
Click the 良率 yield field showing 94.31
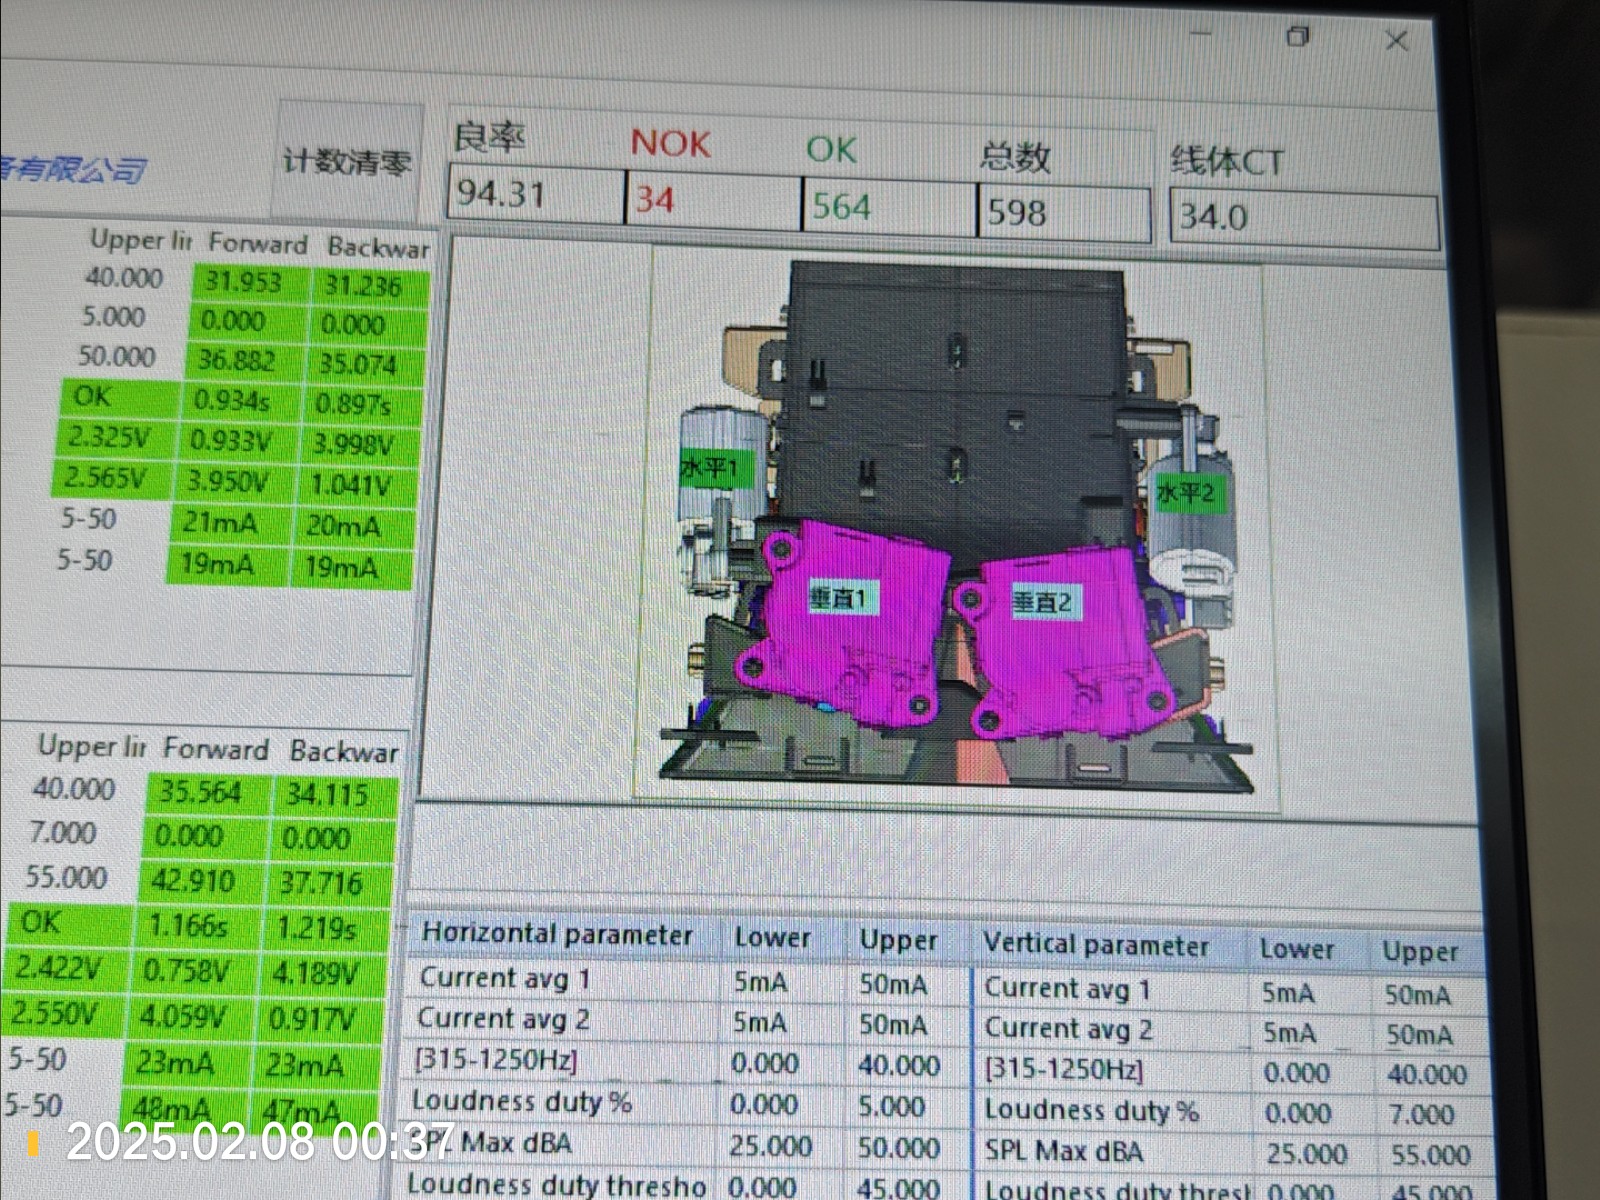(x=535, y=194)
